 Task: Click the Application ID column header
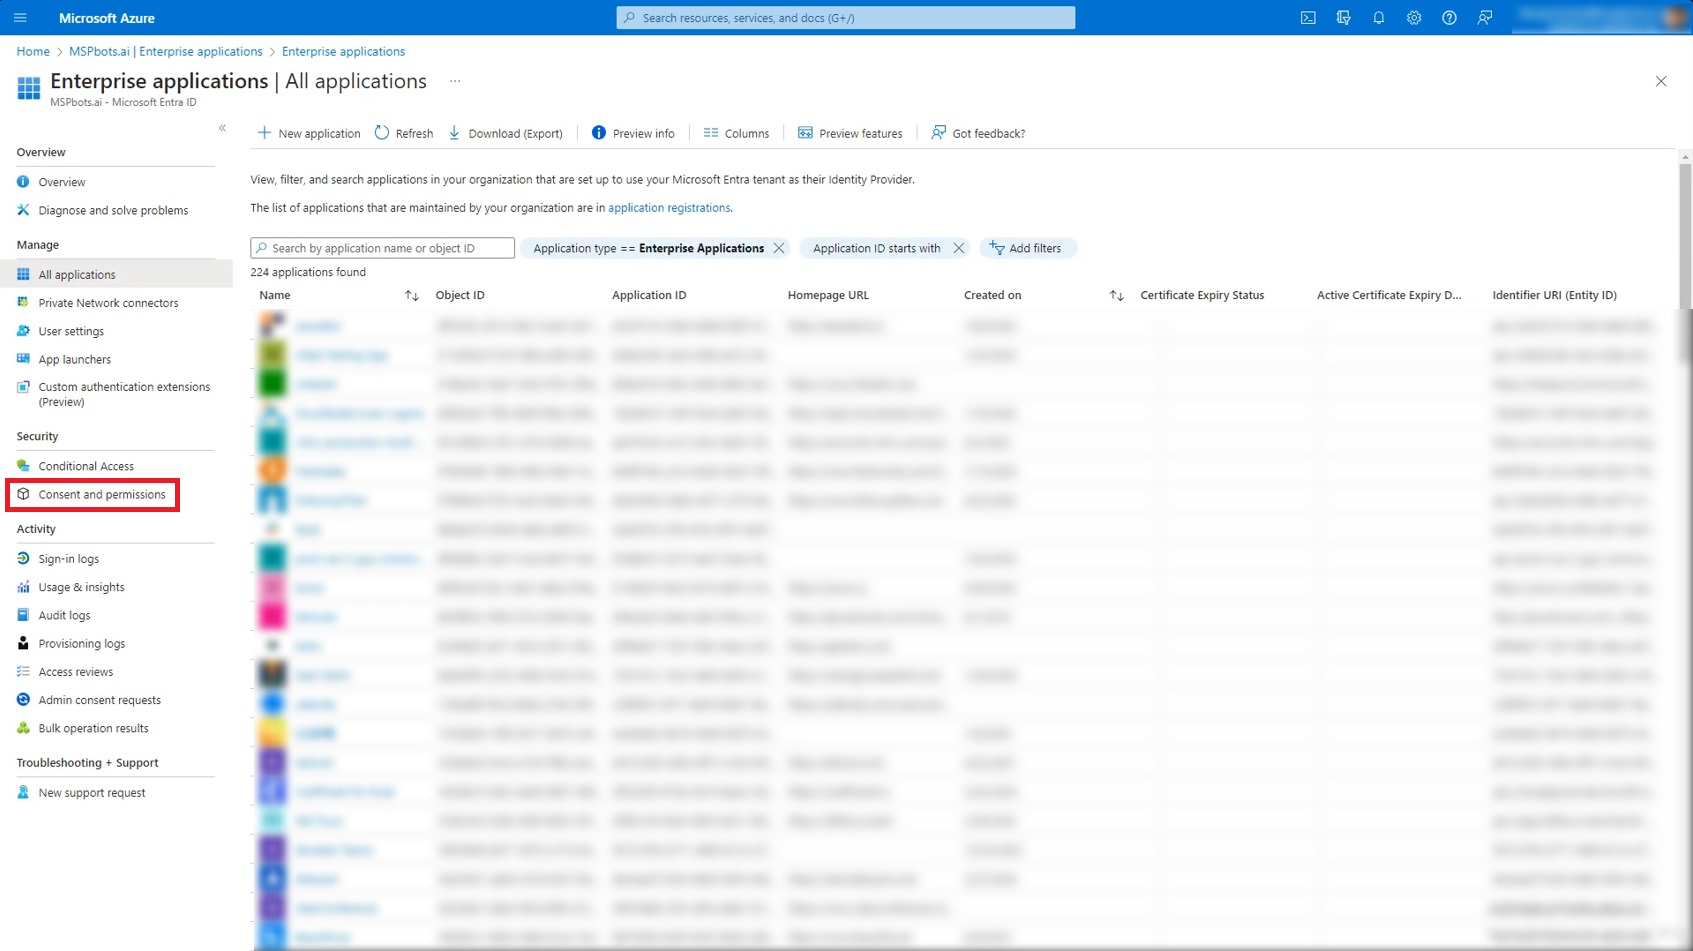pyautogui.click(x=649, y=295)
